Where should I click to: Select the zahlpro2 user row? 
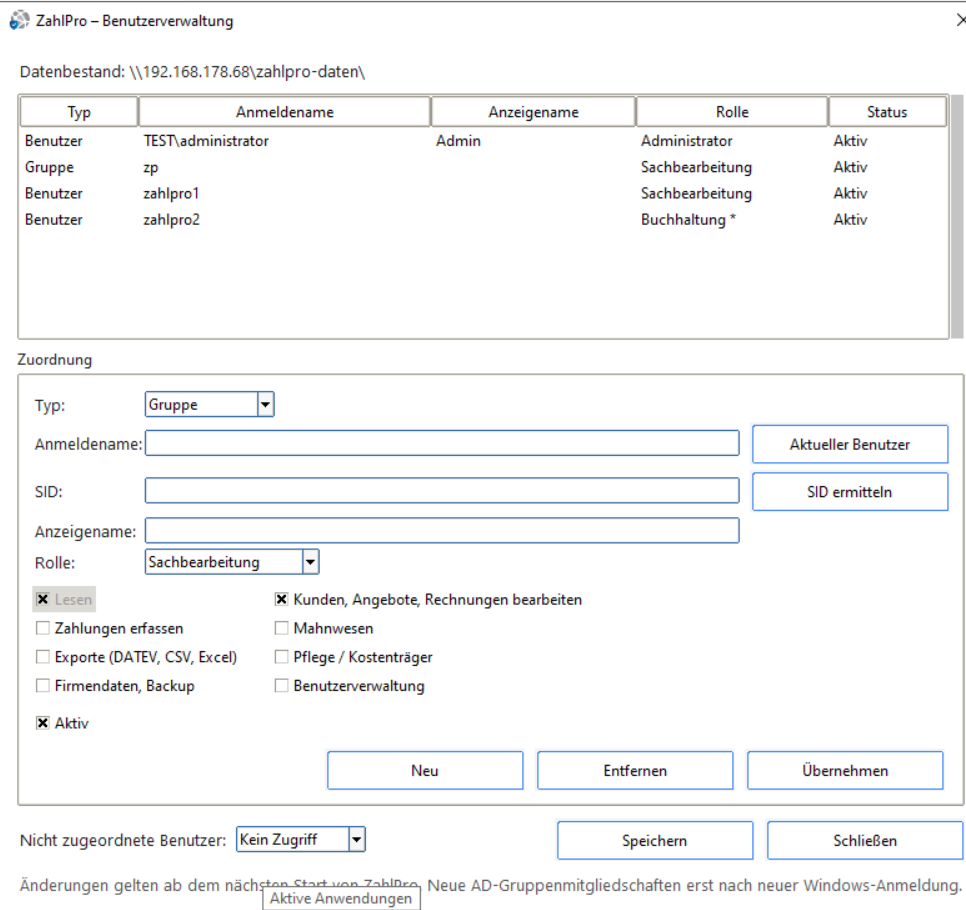(484, 220)
